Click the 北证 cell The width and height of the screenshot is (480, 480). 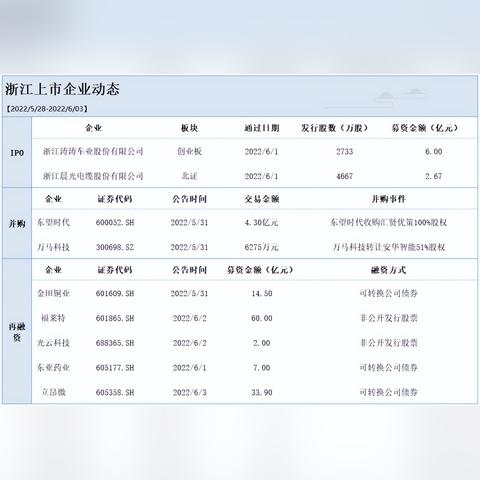click(189, 176)
